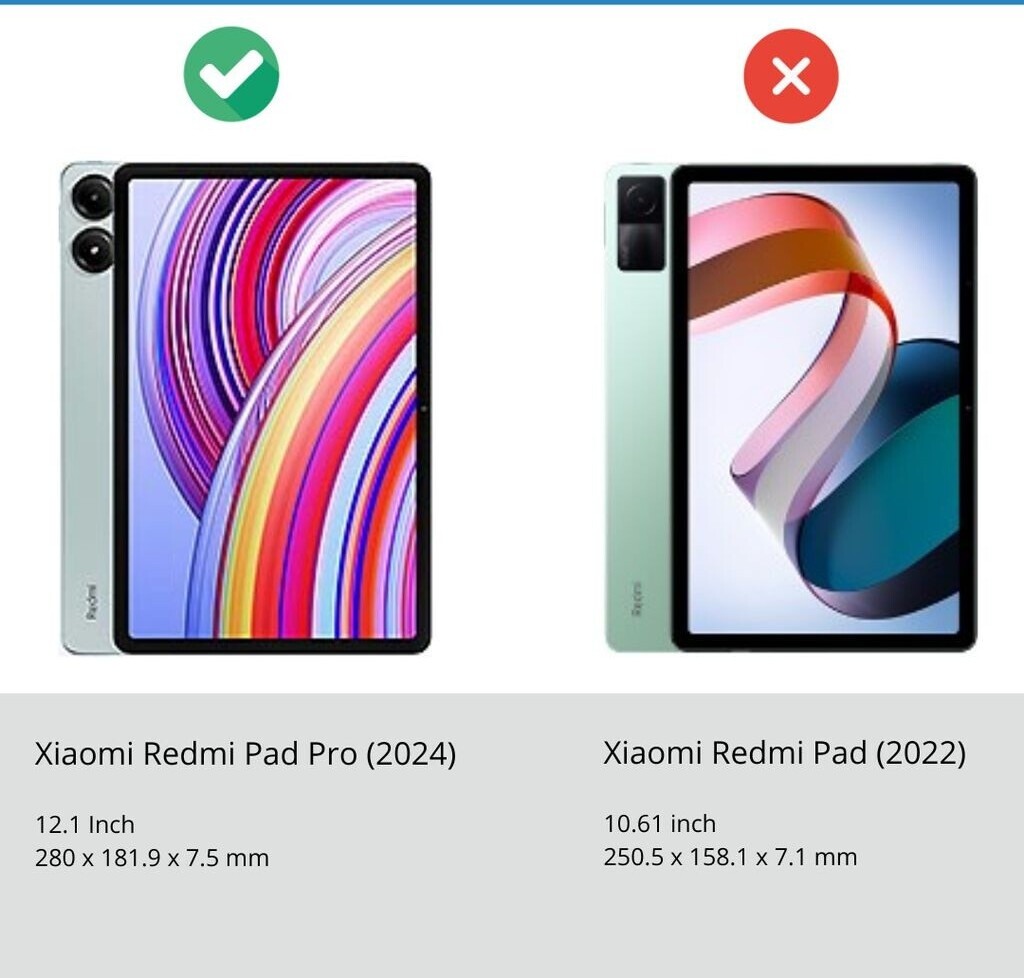Click the Xiaomi Redmi Pad (2022) title
Image resolution: width=1024 pixels, height=978 pixels.
coord(784,753)
